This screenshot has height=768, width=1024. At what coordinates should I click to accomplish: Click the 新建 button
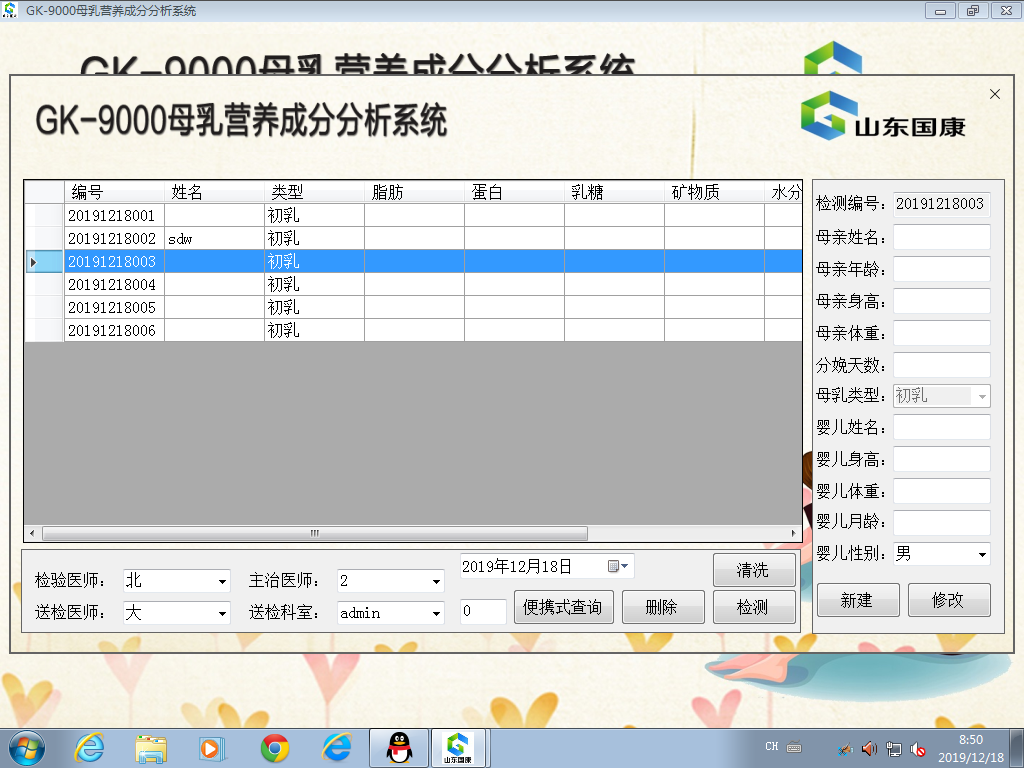coord(857,600)
